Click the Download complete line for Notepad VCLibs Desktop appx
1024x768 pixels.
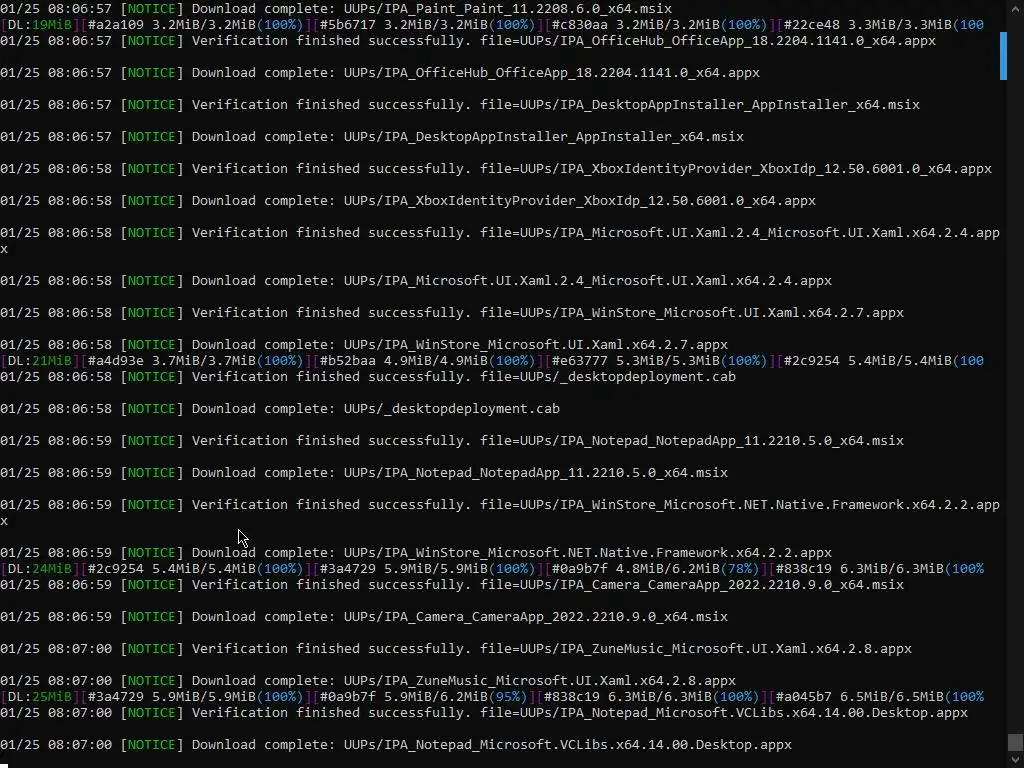pyautogui.click(x=396, y=745)
